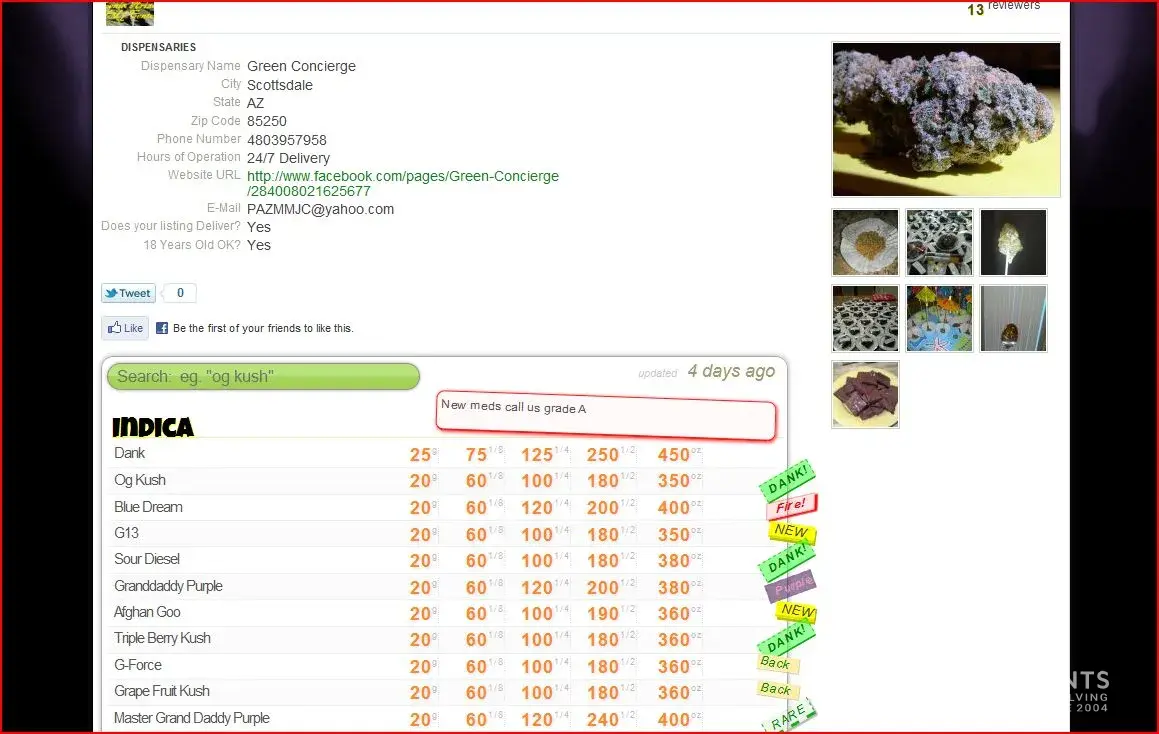Click the '4 days ago' updated timestamp
Viewport: 1159px width, 734px height.
[731, 371]
